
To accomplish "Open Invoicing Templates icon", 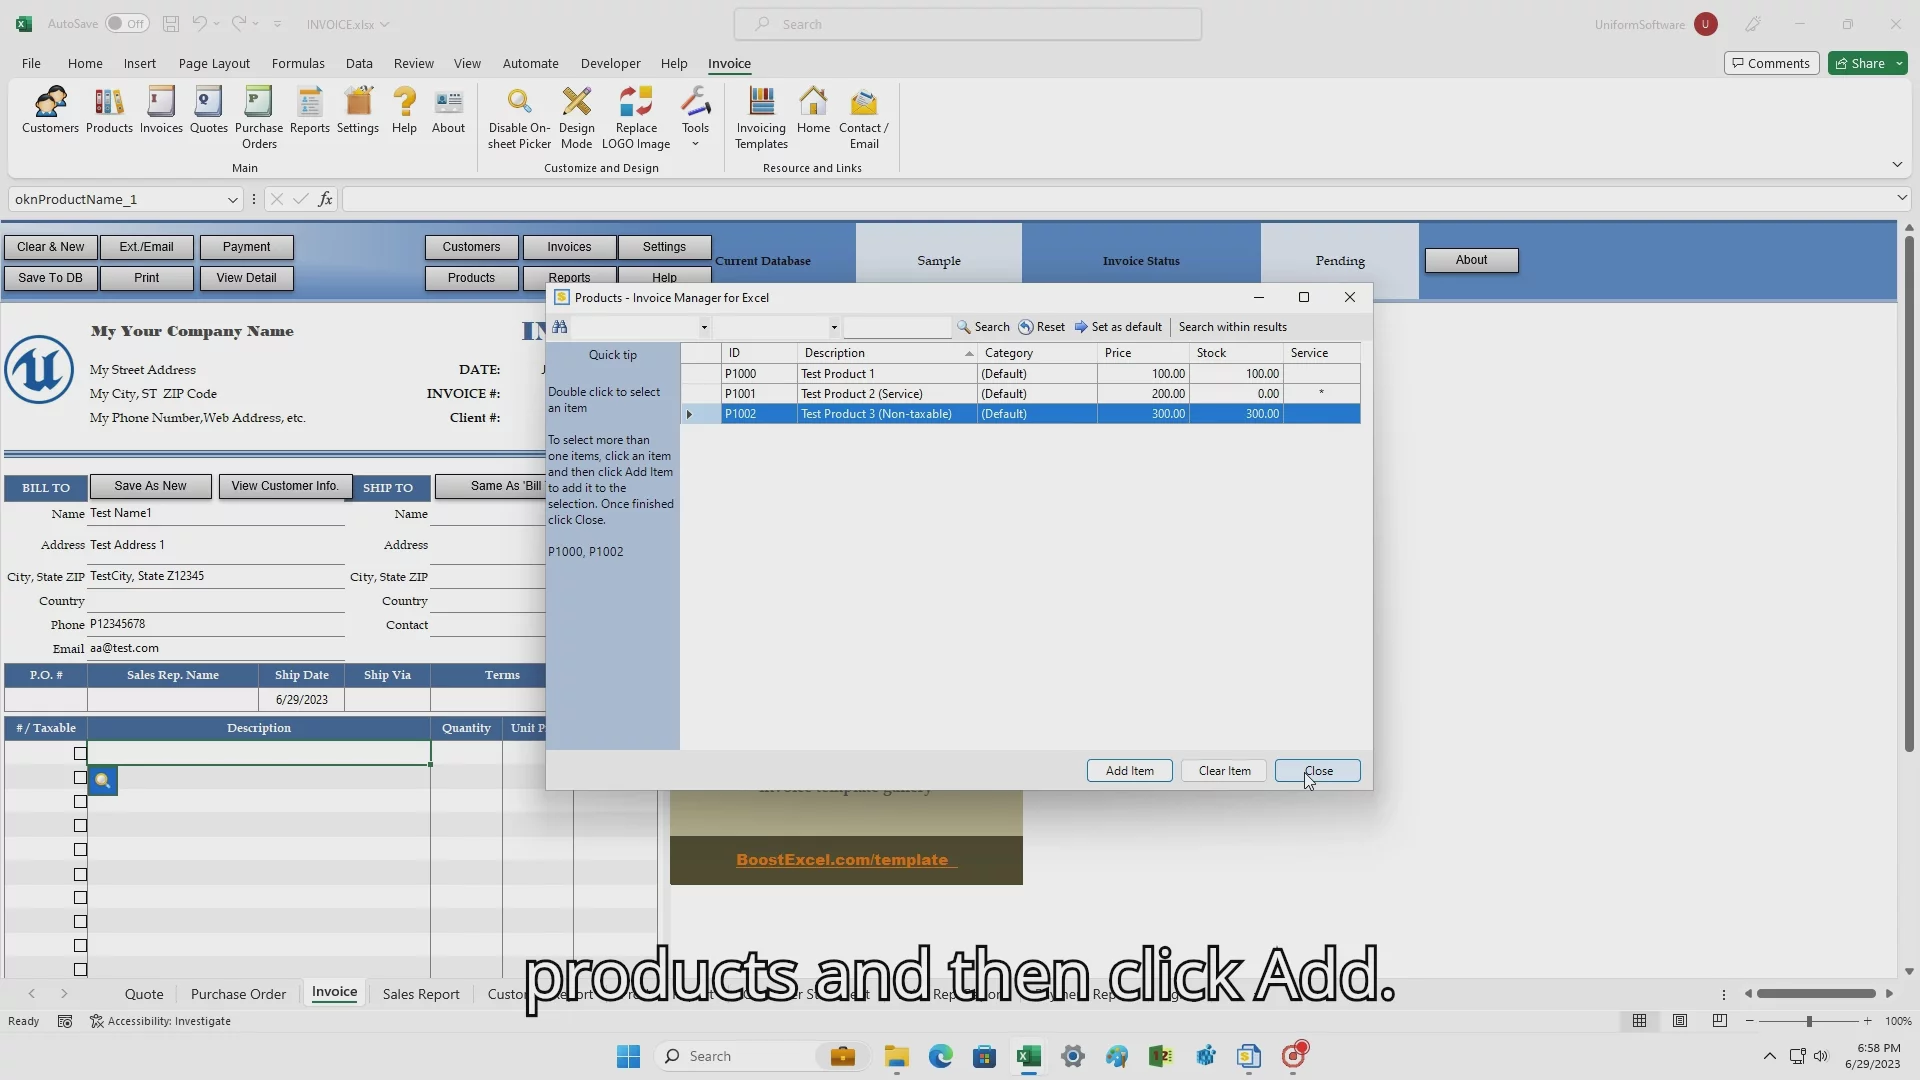I will 761,118.
